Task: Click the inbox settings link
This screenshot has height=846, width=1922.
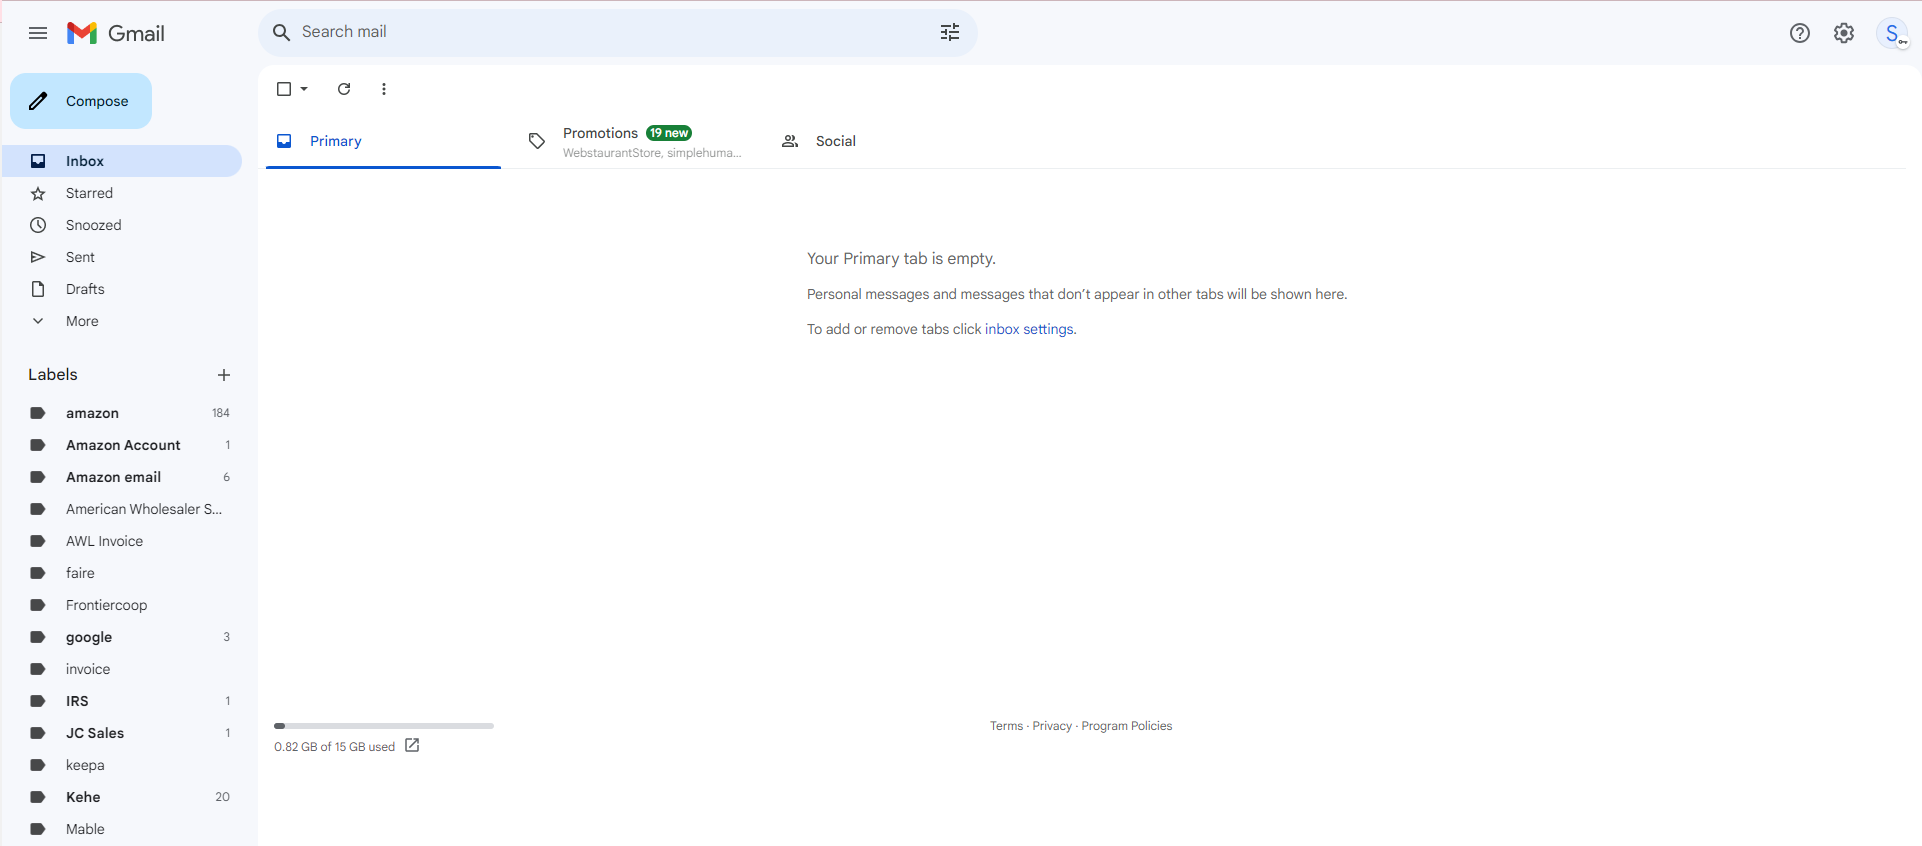Action: tap(1029, 329)
